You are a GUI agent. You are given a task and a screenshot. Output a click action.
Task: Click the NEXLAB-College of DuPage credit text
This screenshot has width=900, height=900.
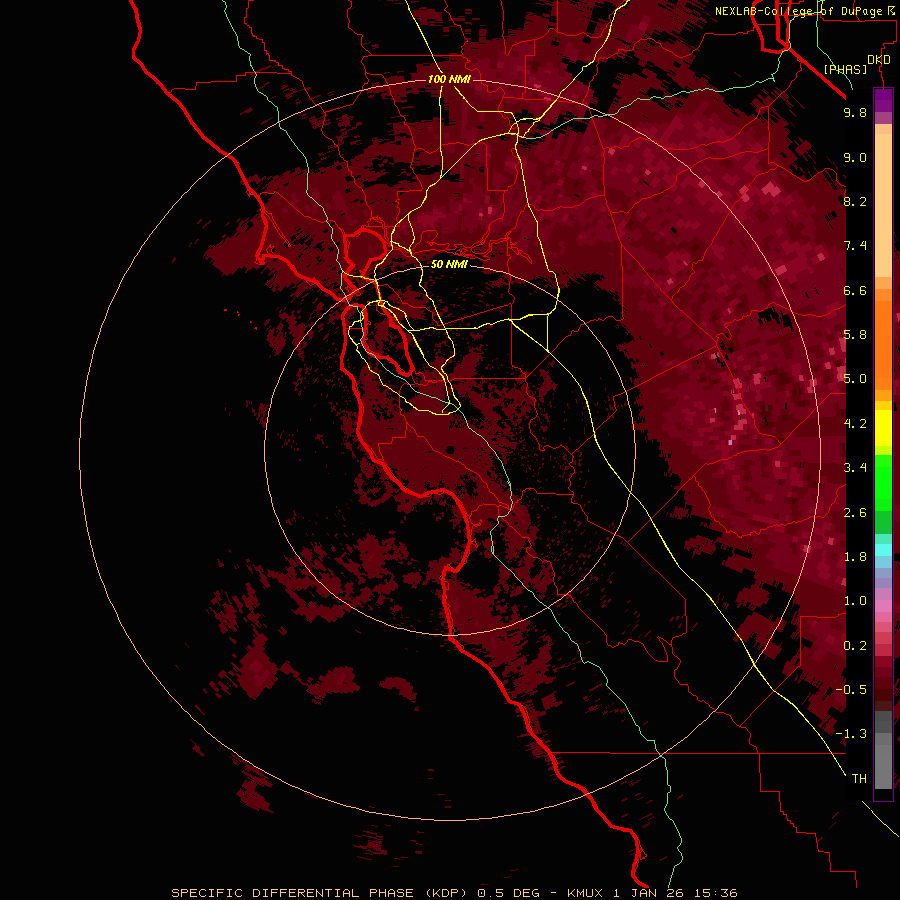point(804,11)
